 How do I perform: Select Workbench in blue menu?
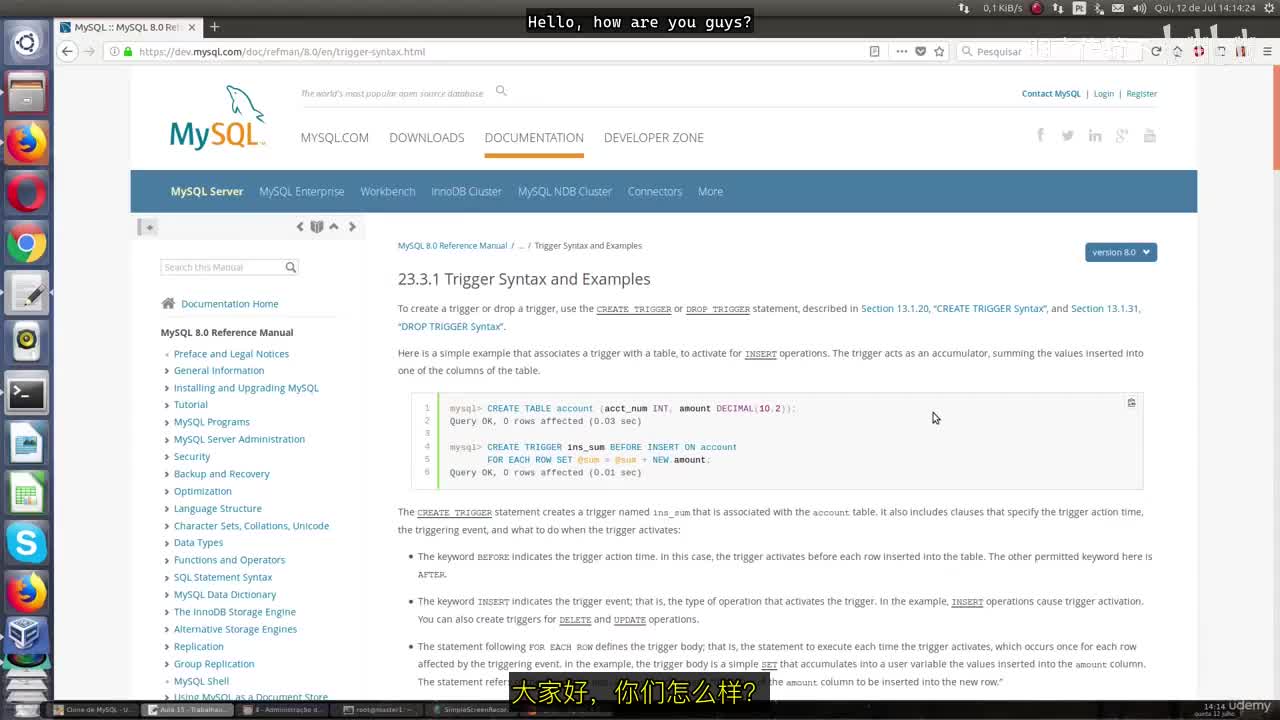388,191
